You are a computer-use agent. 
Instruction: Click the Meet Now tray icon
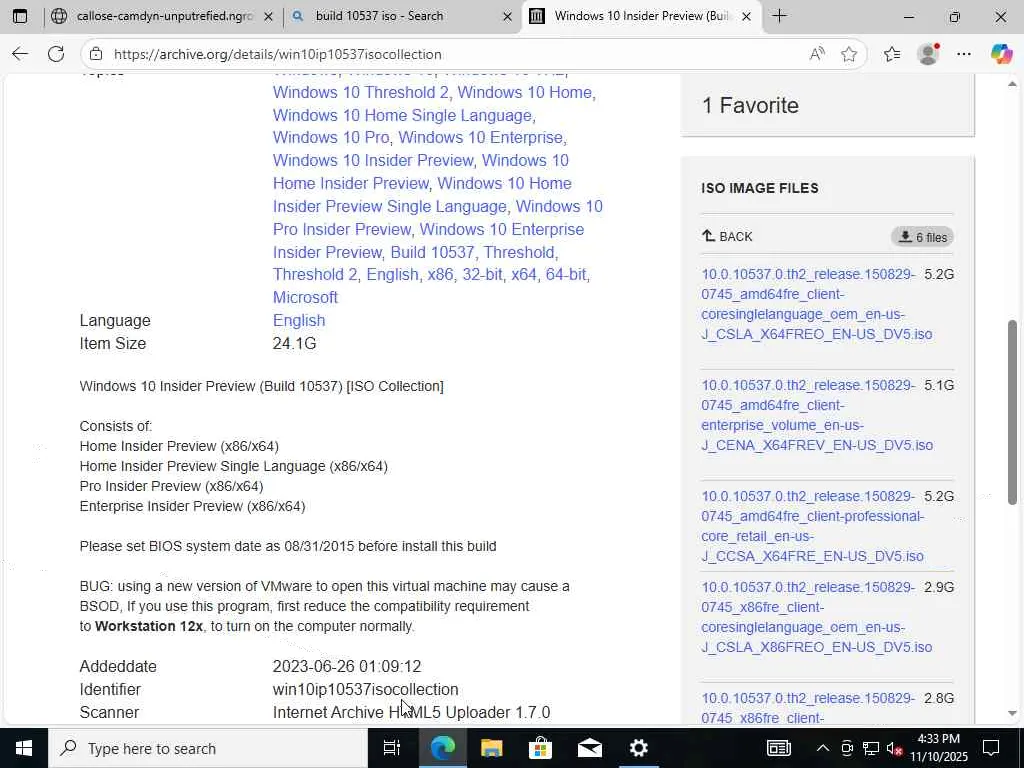click(847, 748)
